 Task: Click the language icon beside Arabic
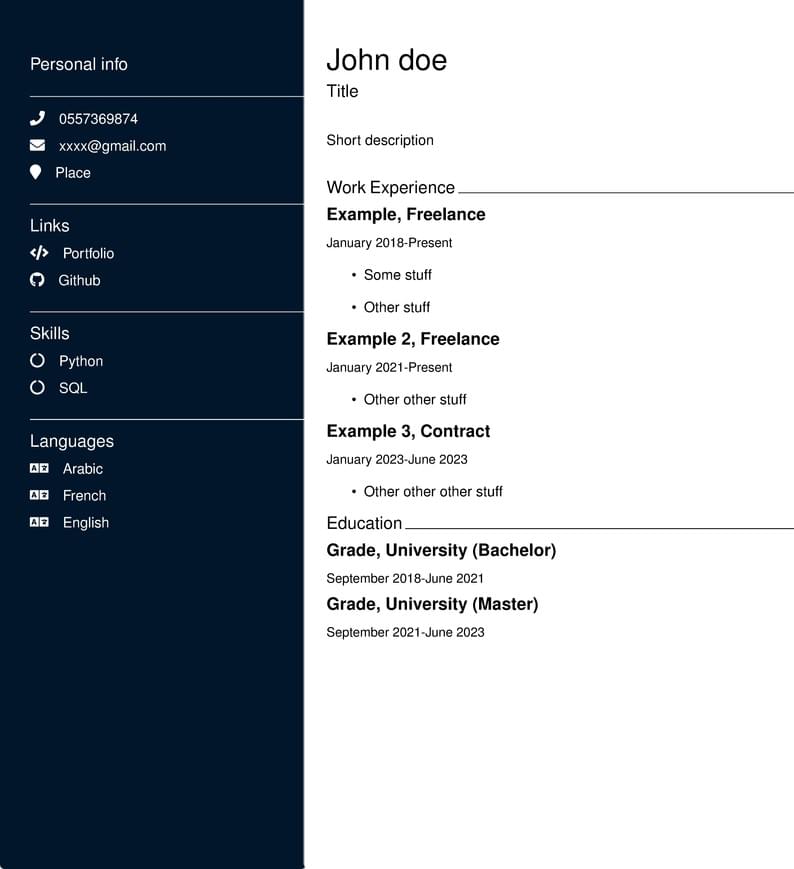tap(39, 468)
